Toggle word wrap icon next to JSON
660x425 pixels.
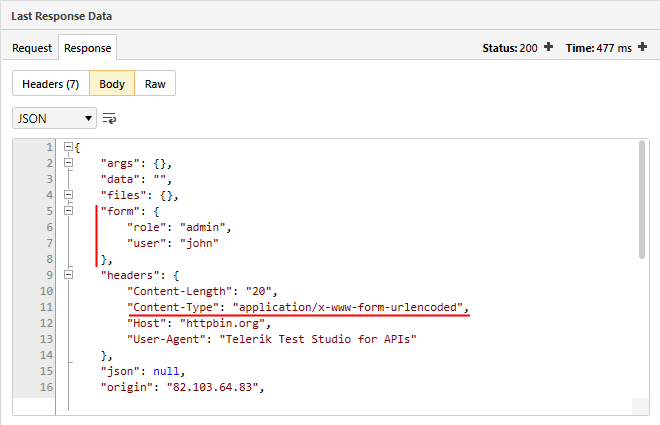[109, 119]
